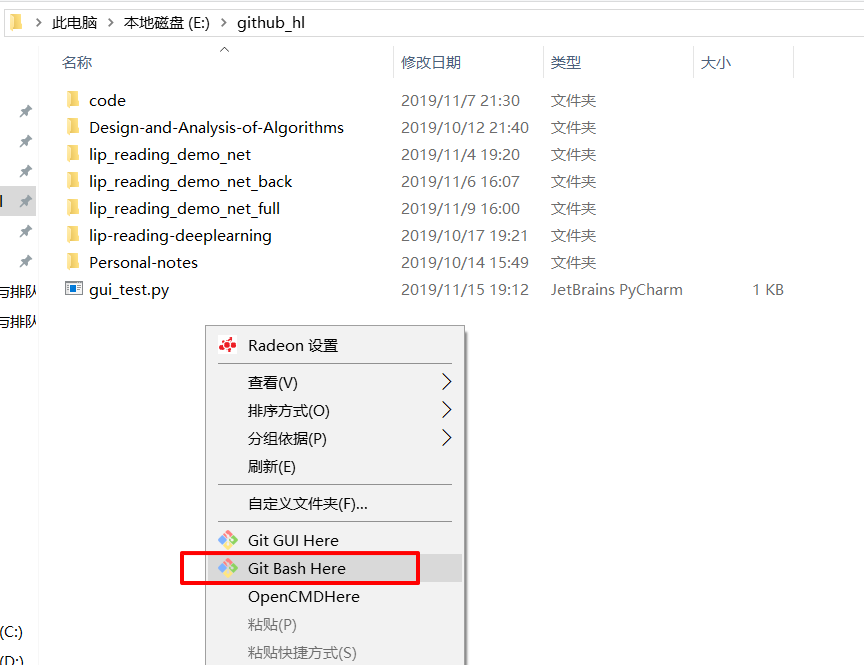Select the lip_reading_demo_net_back folder name
Image resolution: width=864 pixels, height=665 pixels.
pyautogui.click(x=191, y=181)
